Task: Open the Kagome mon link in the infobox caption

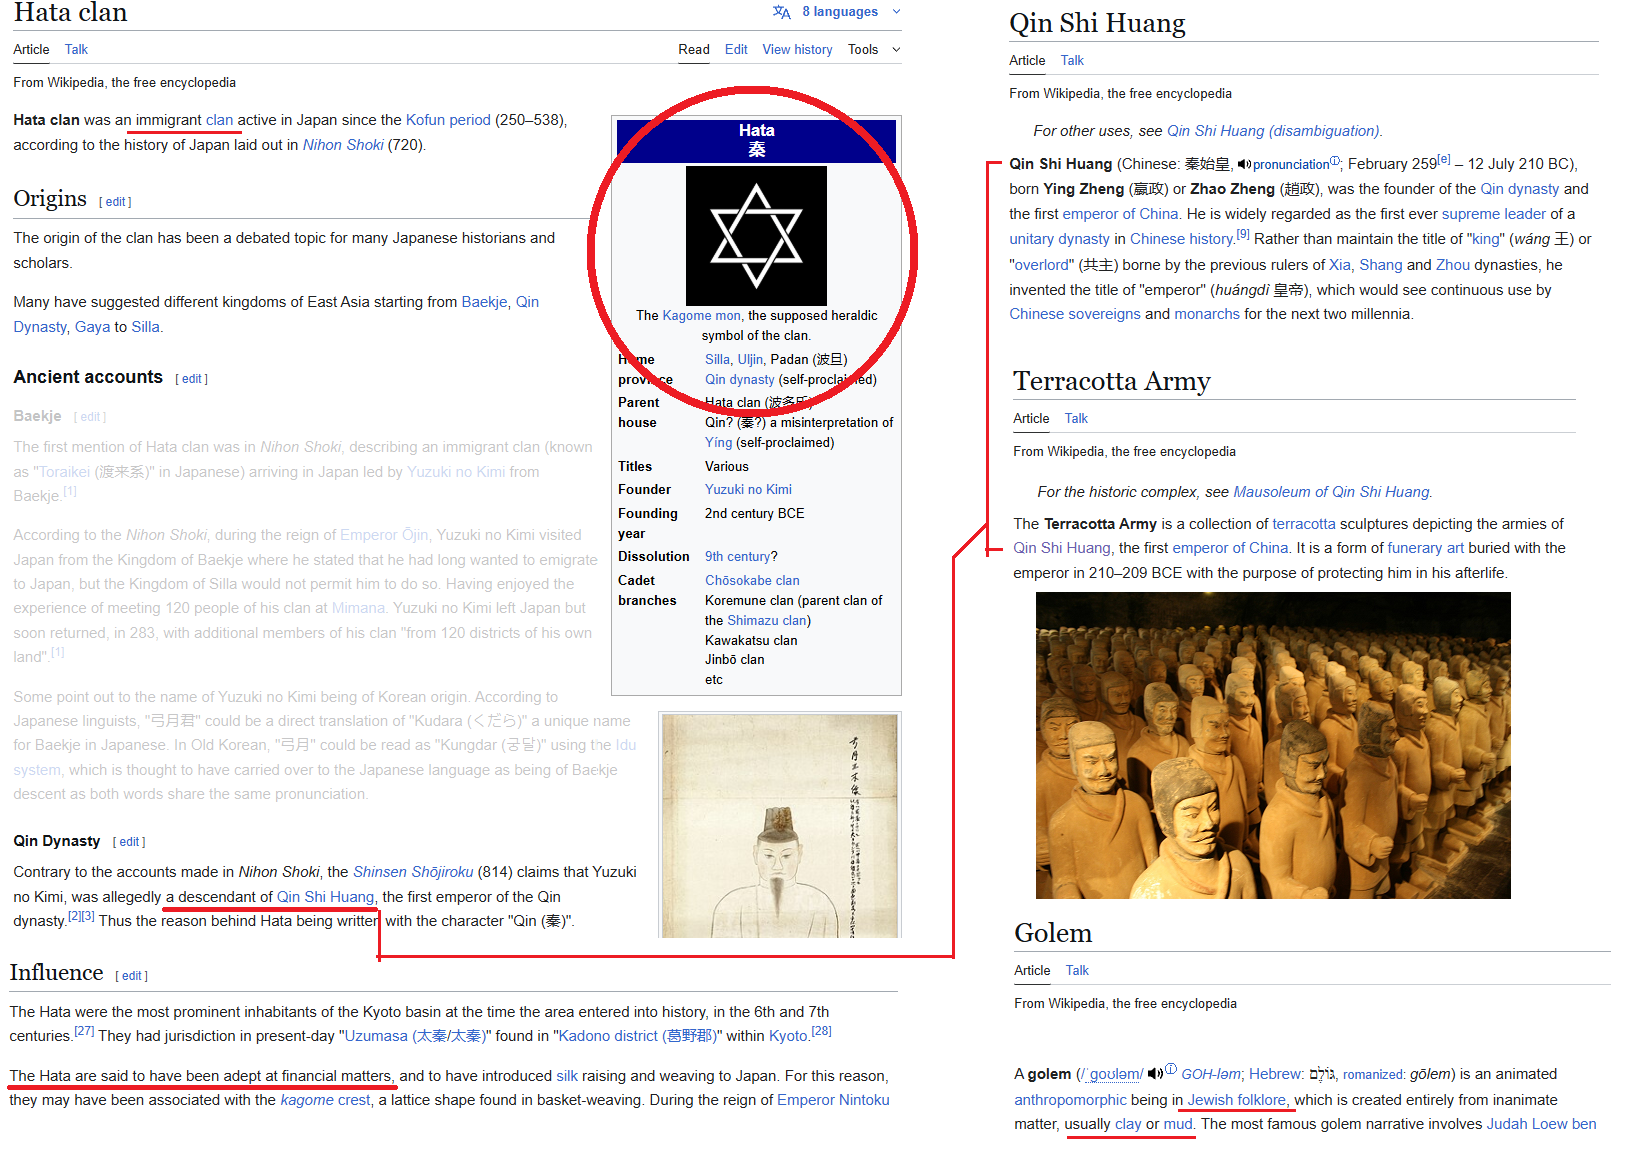Action: (702, 316)
